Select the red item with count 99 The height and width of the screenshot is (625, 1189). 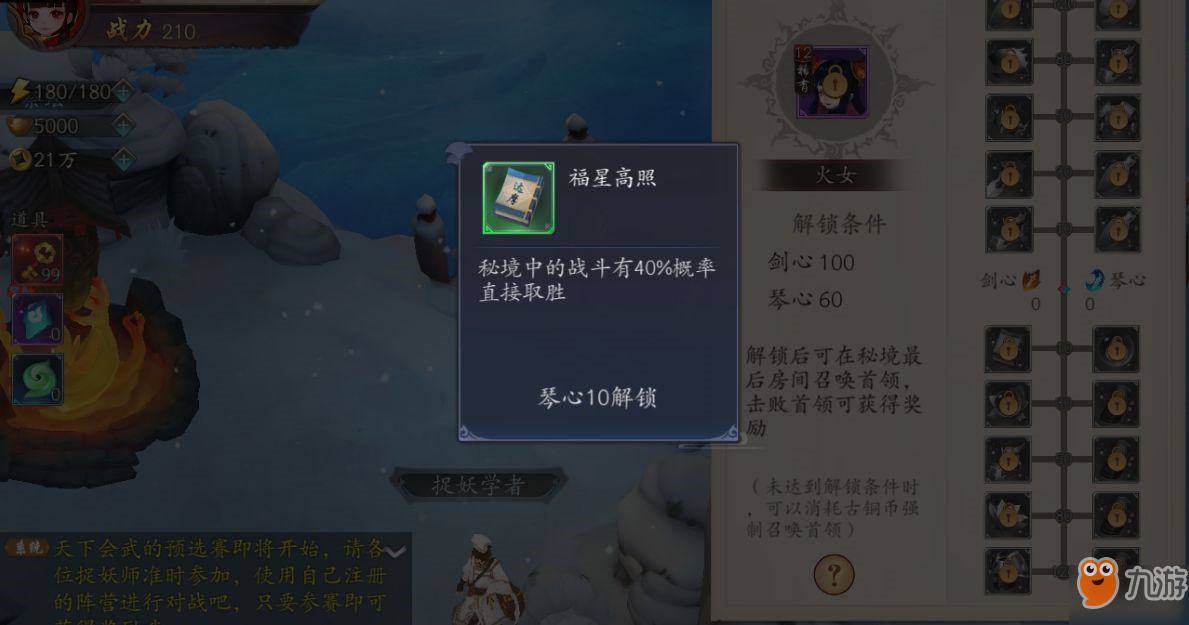[x=37, y=259]
